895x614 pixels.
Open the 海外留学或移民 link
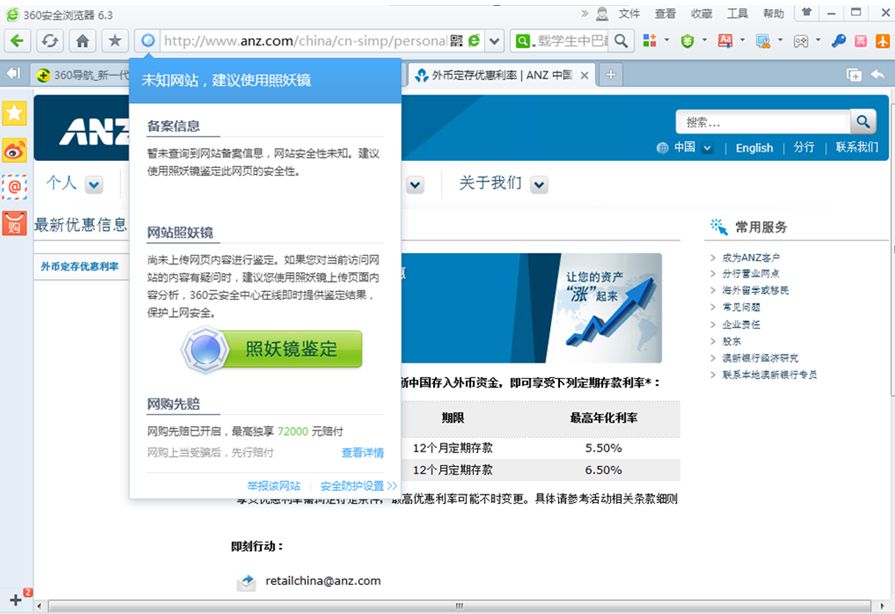pyautogui.click(x=755, y=290)
